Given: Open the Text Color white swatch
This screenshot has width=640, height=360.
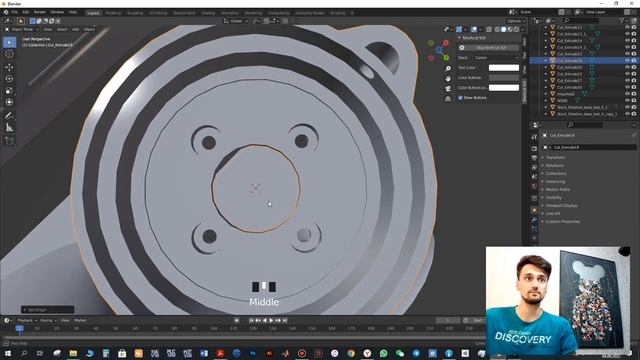Looking at the screenshot, I should coord(504,68).
